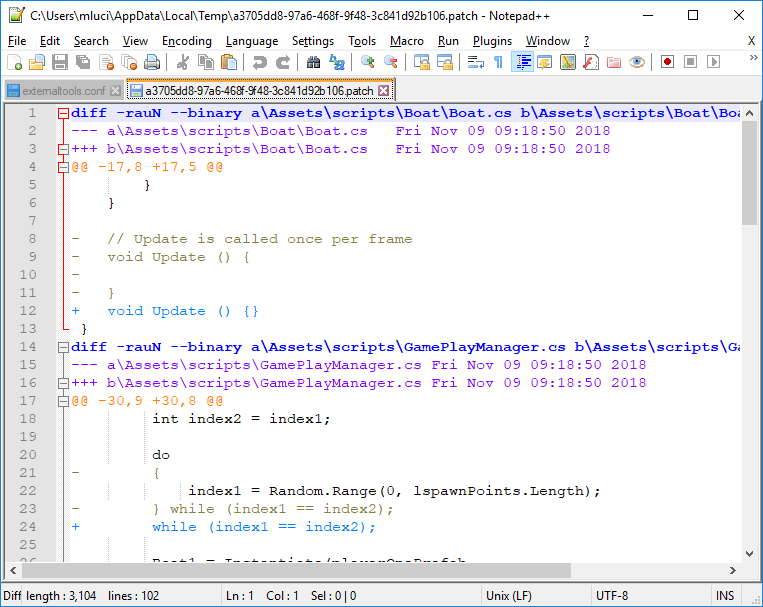The width and height of the screenshot is (763, 607).
Task: Toggle word wrap in the toolbar
Action: [475, 62]
